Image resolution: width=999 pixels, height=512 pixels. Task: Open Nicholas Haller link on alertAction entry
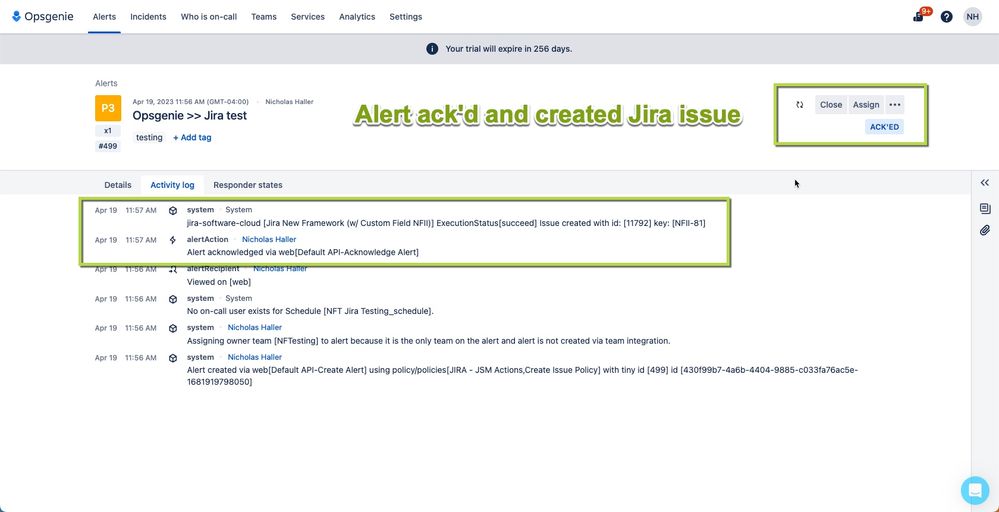tap(269, 239)
